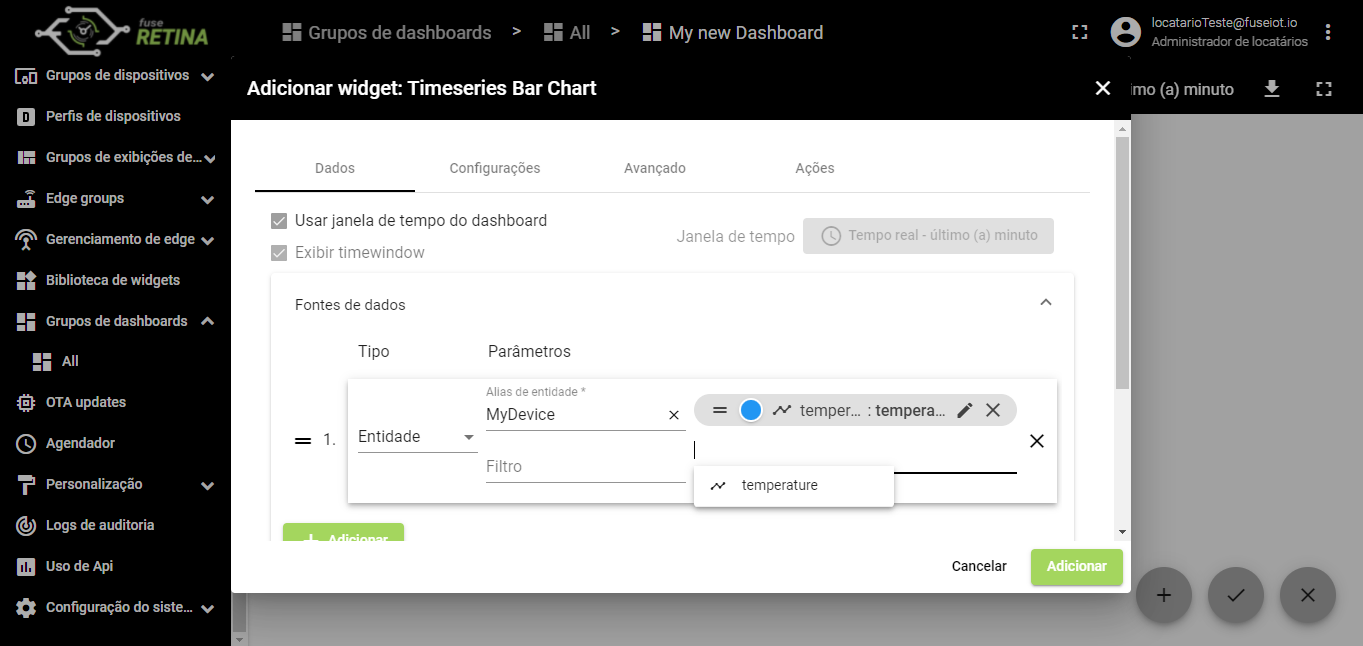The height and width of the screenshot is (646, 1363).
Task: Apply changes checkmark floating button
Action: coord(1236,595)
